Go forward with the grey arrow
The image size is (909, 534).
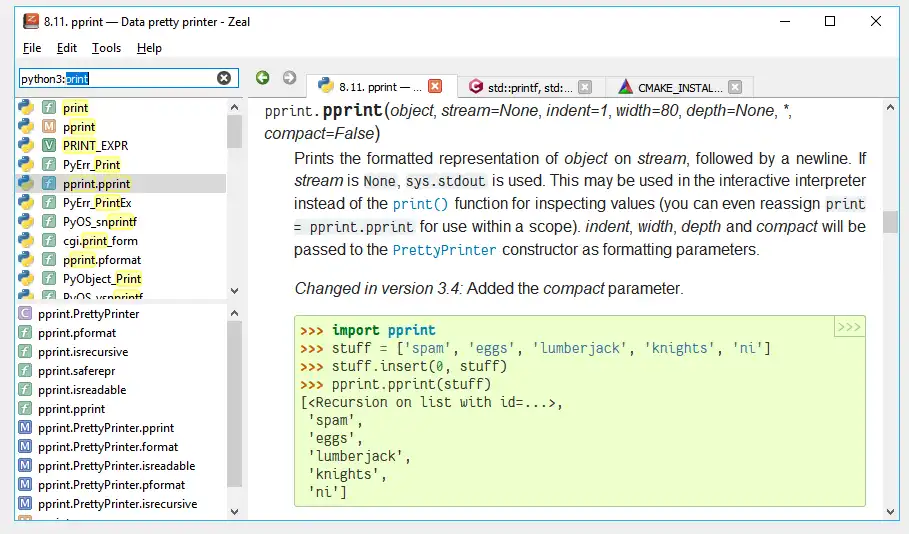point(289,78)
